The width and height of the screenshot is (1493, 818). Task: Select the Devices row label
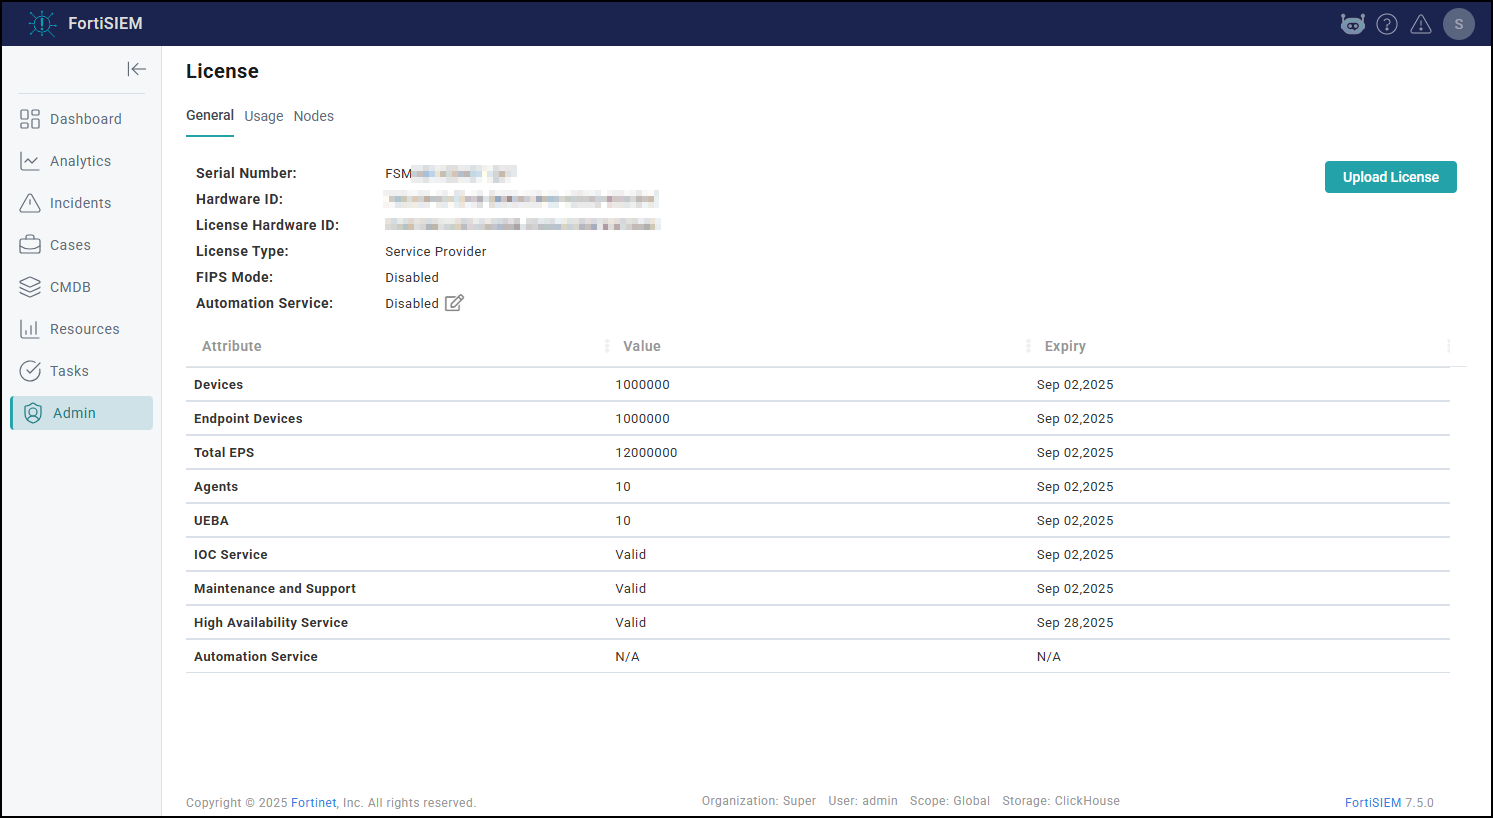(218, 385)
